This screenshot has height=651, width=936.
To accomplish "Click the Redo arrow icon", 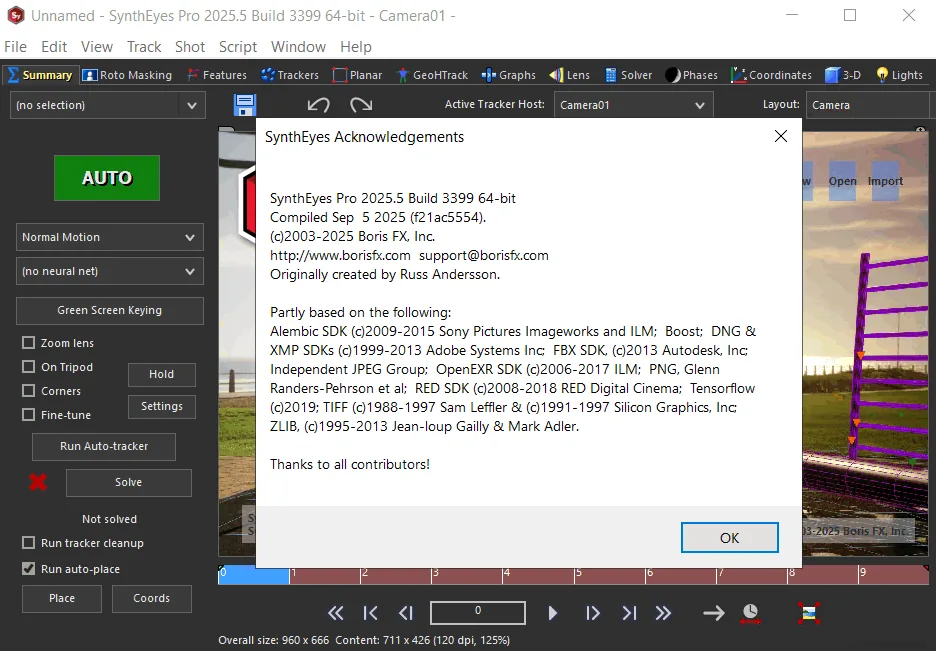I will coord(361,105).
